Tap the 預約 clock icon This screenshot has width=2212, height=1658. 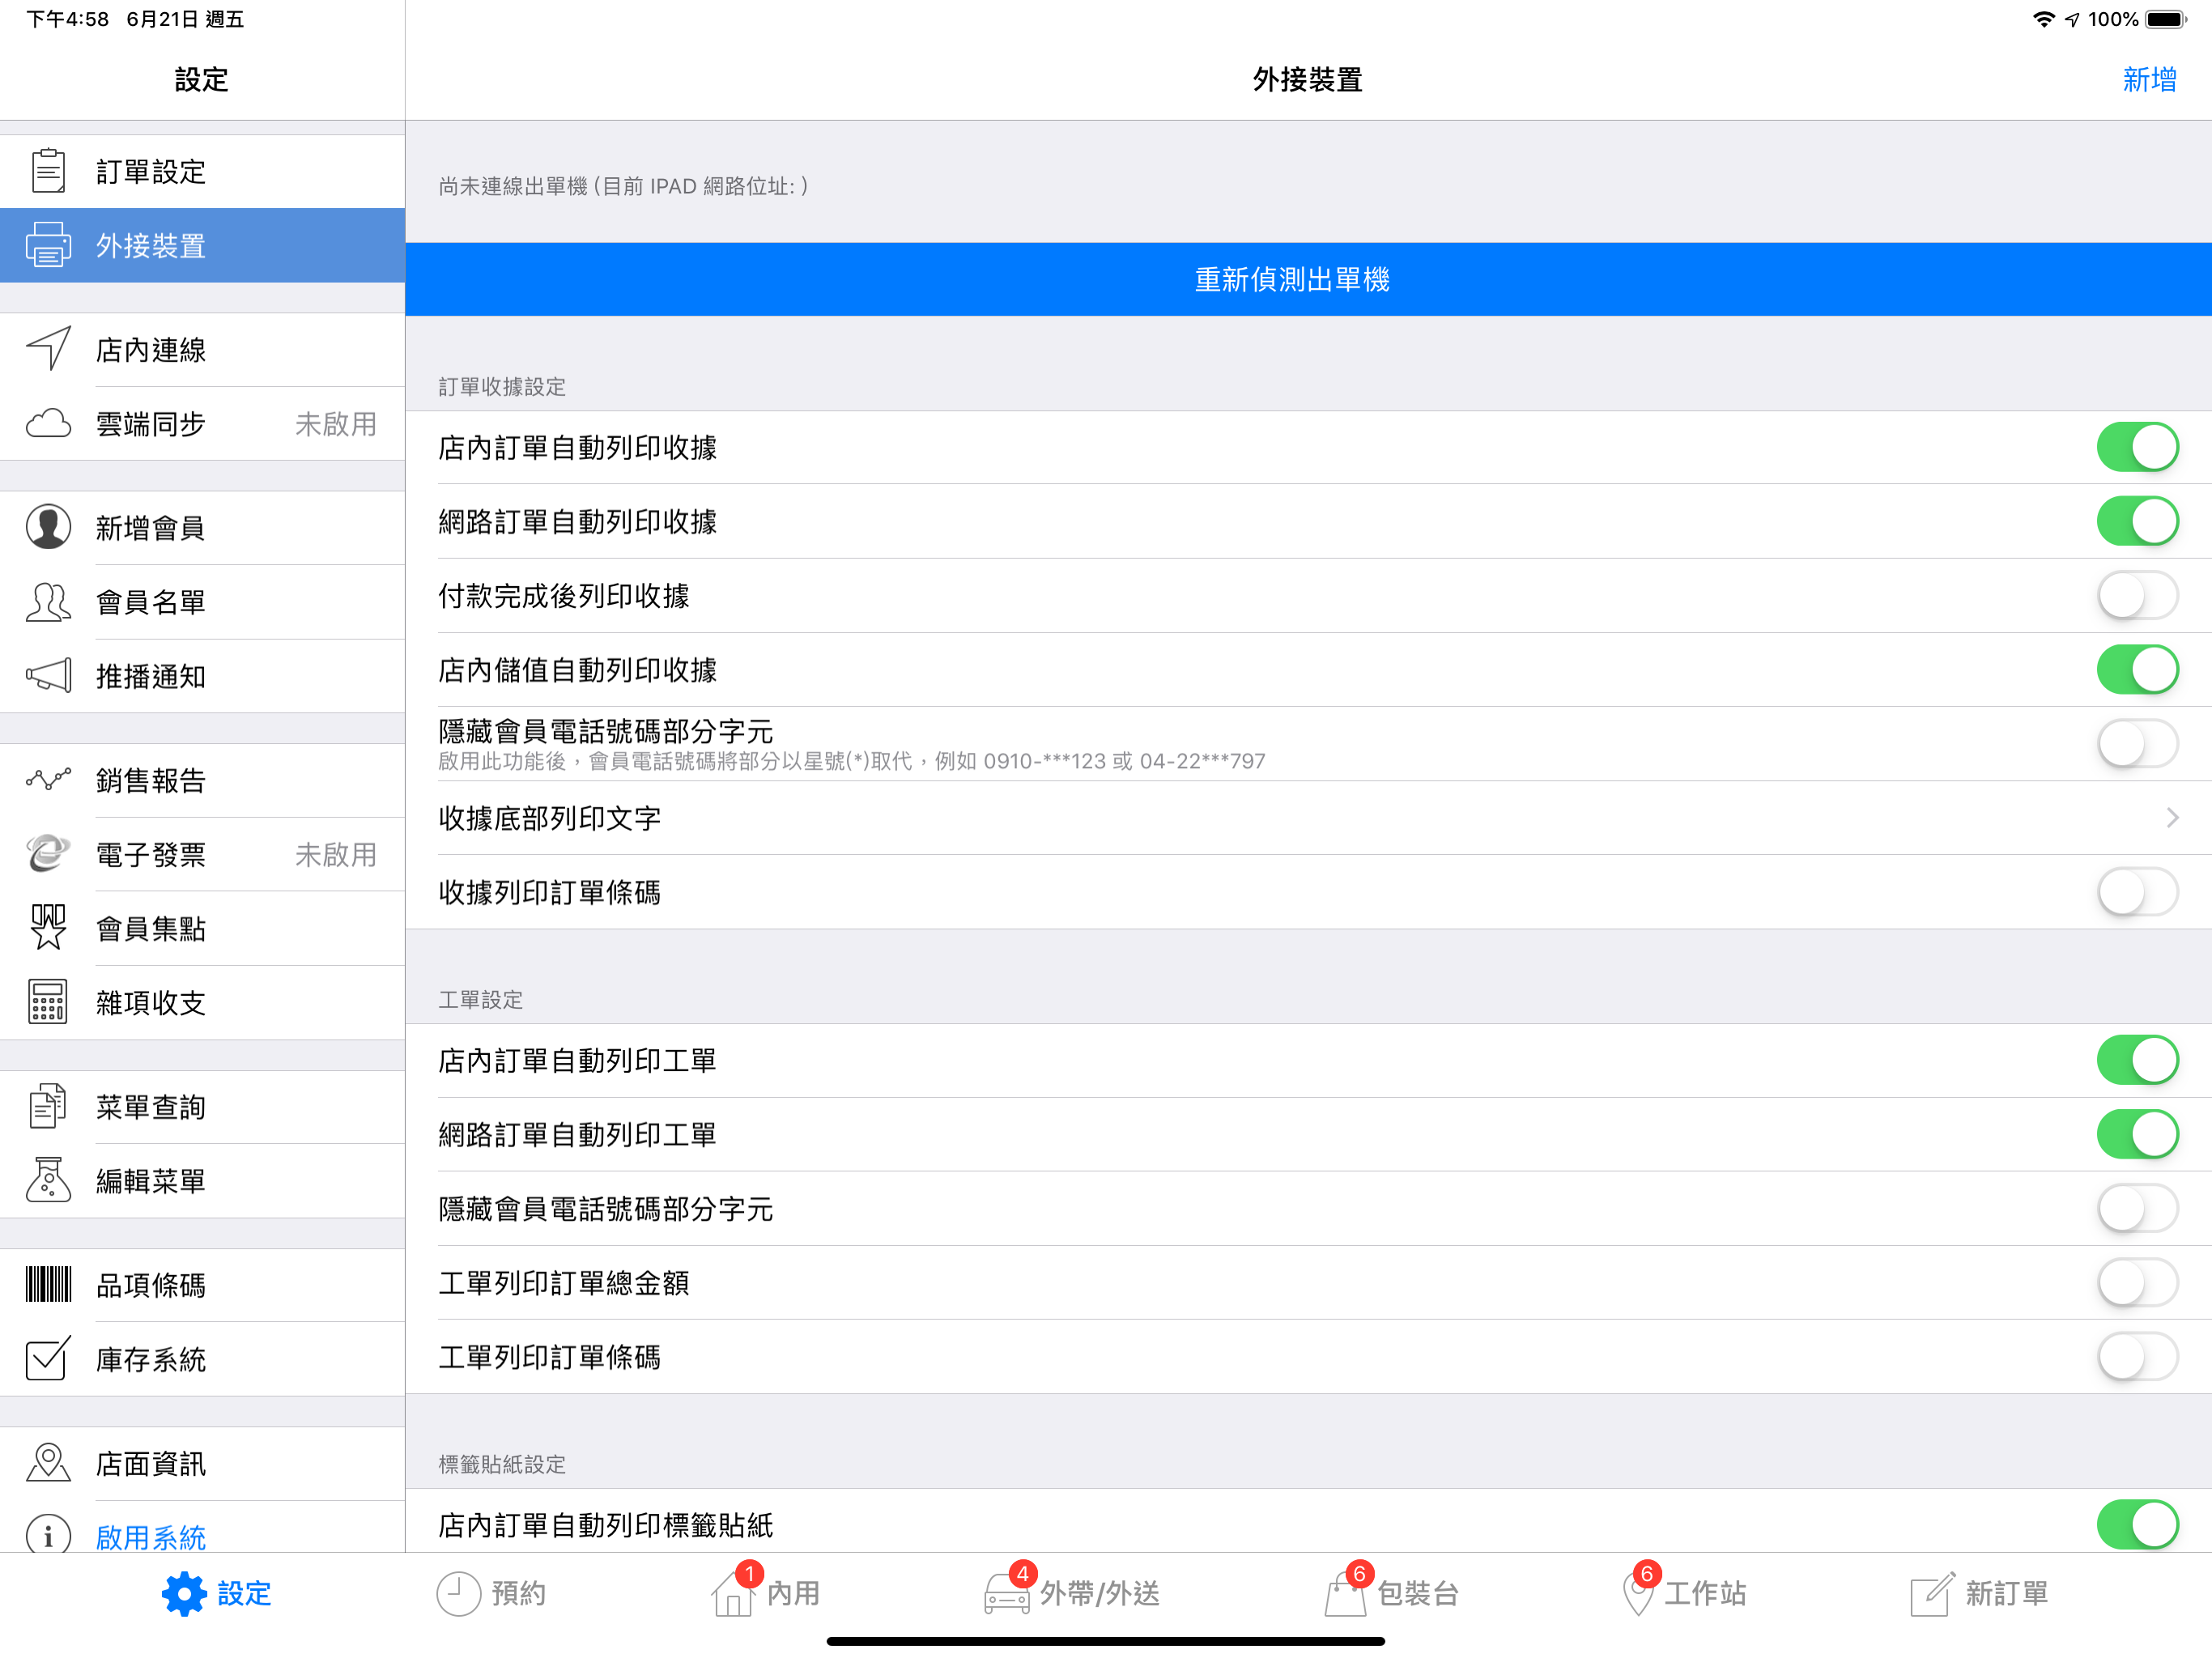coord(459,1593)
